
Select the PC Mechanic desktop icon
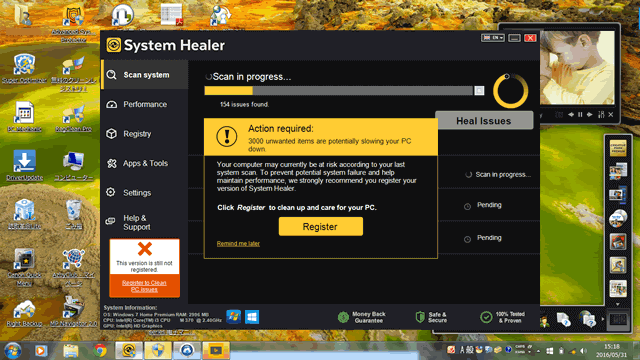pyautogui.click(x=24, y=117)
